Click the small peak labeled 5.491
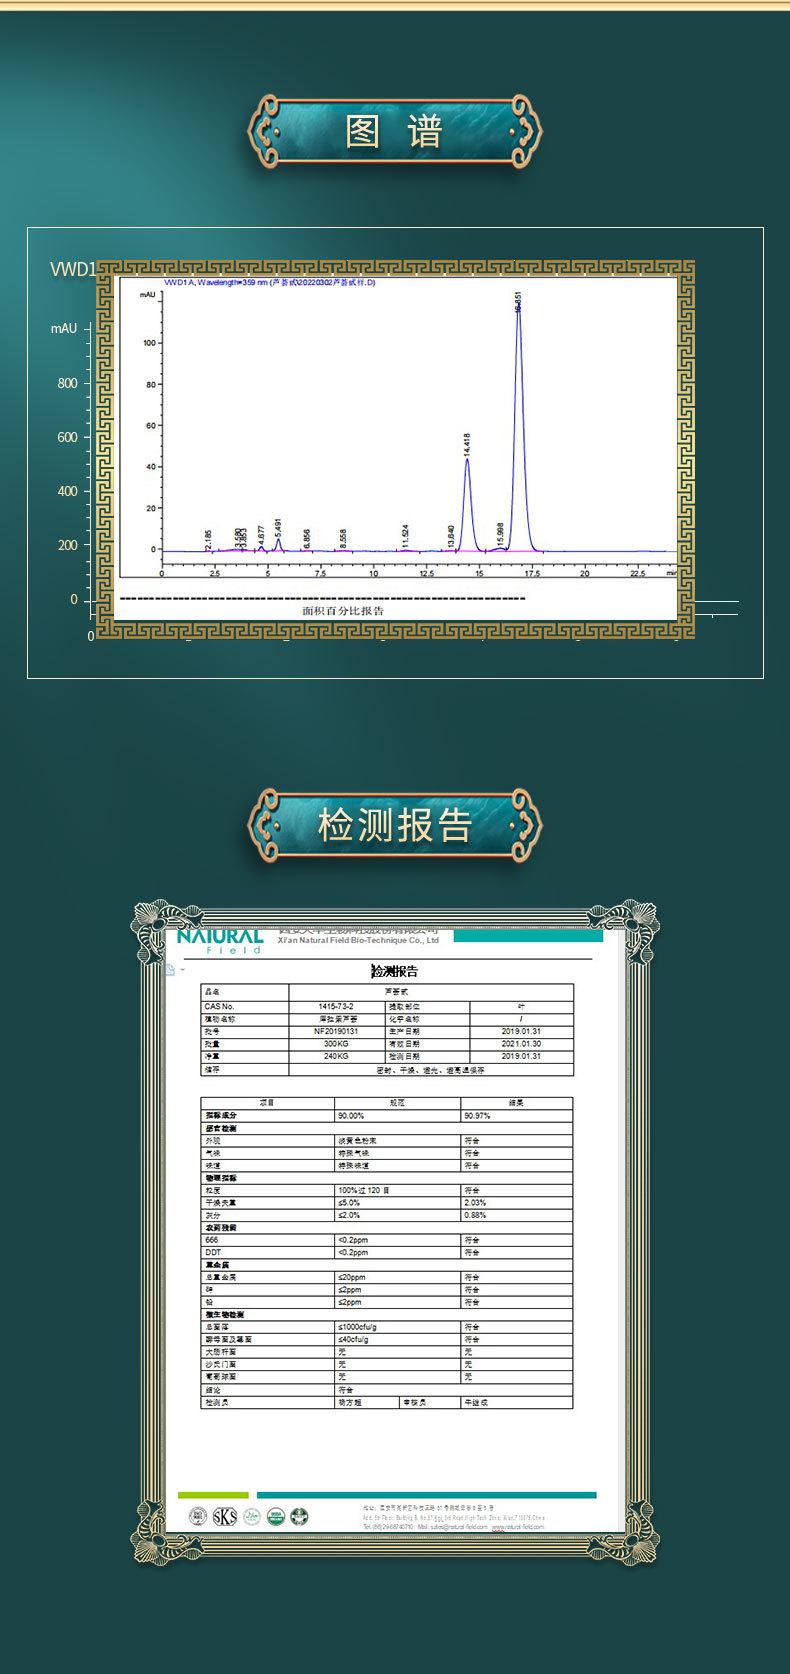 click(278, 544)
